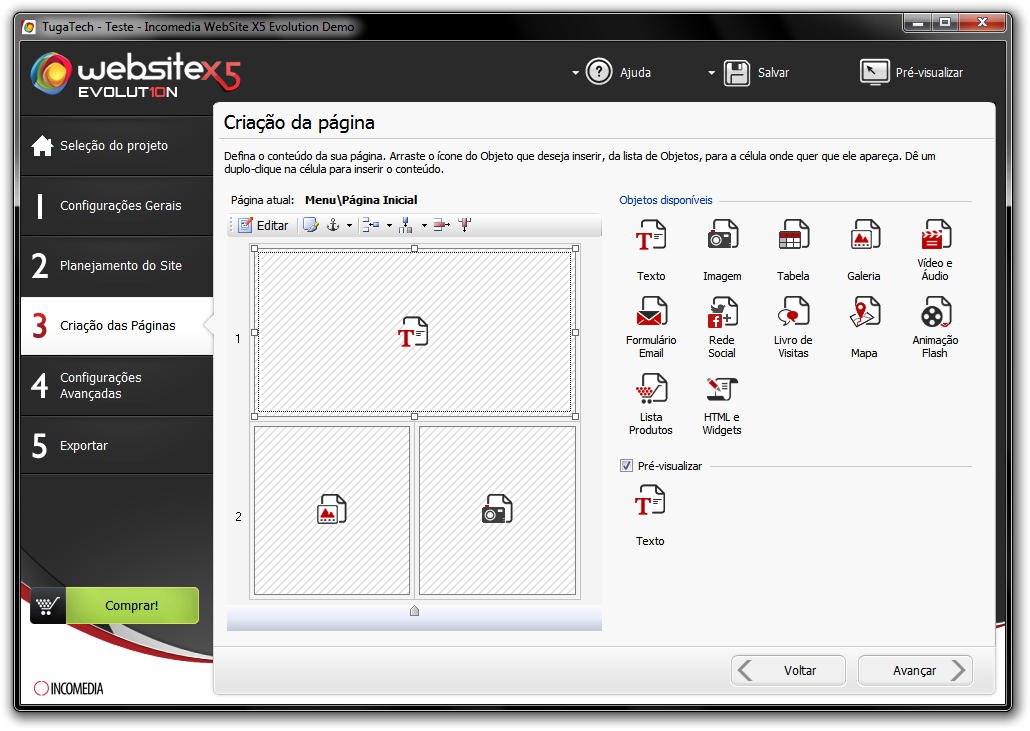Click the Incomedia logo in the sidebar

[x=68, y=688]
